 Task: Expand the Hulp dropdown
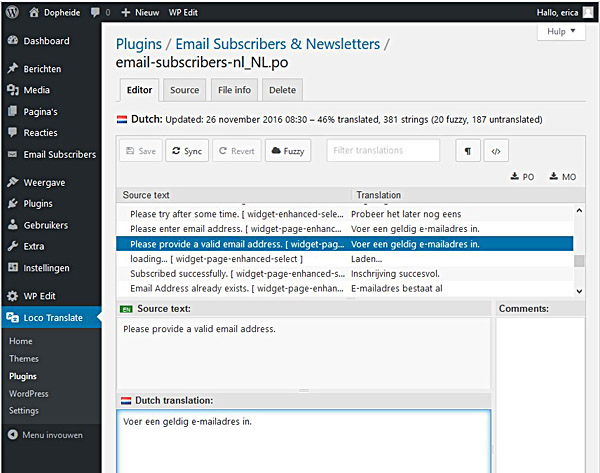[561, 31]
